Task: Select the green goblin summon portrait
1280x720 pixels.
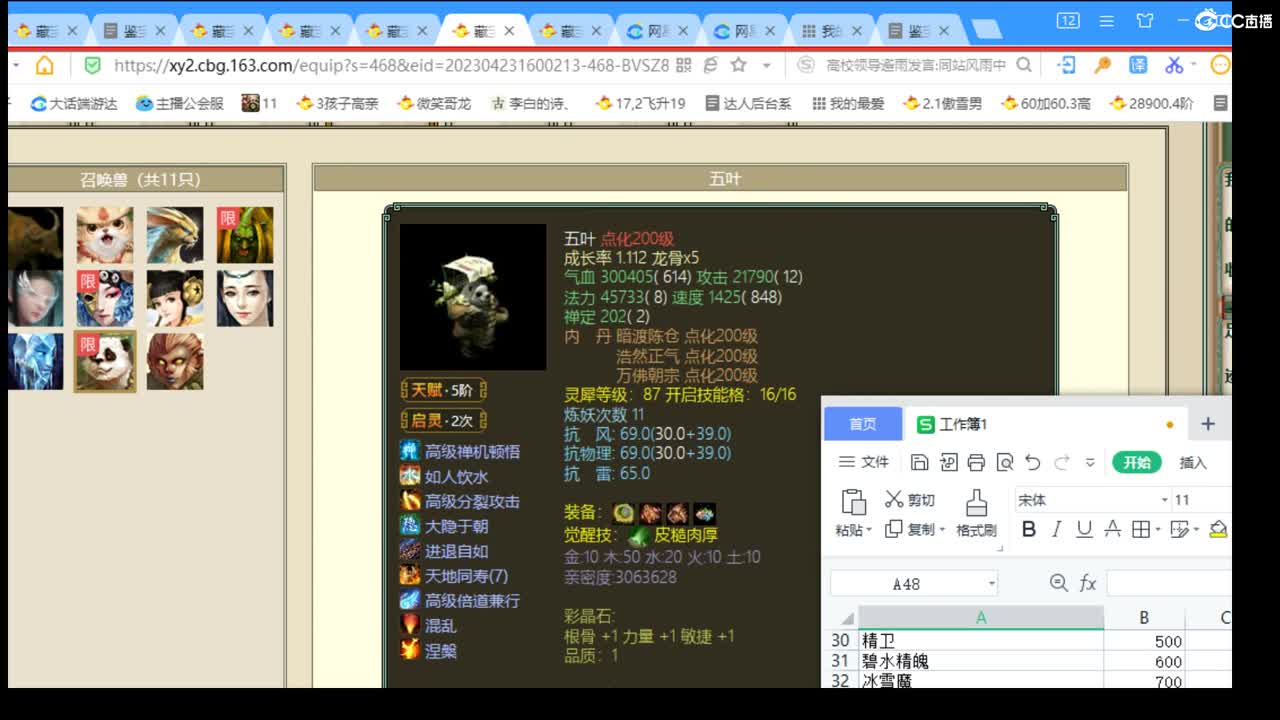Action: tap(245, 236)
